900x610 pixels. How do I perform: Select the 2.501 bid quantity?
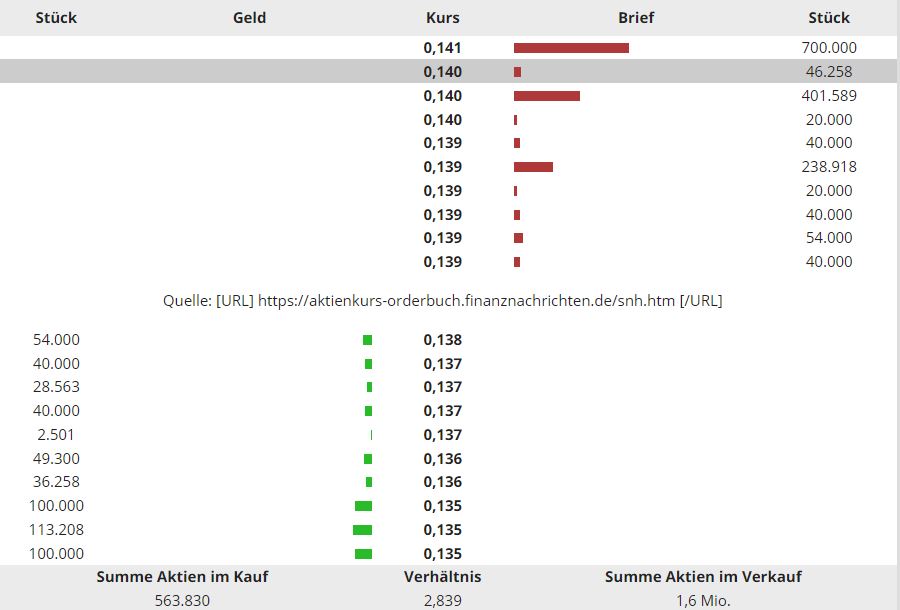coord(53,435)
